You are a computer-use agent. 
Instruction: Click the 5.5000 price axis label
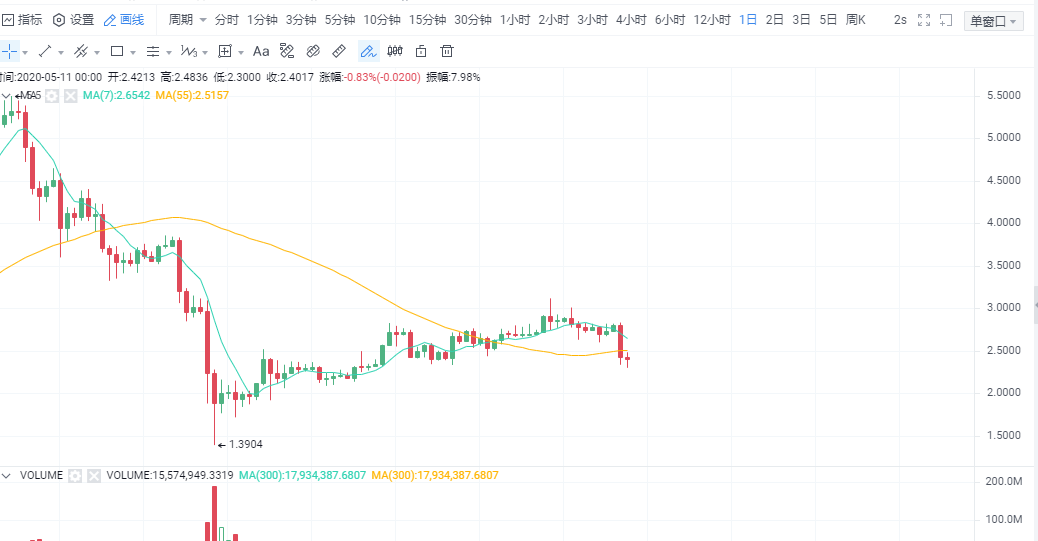(1004, 95)
